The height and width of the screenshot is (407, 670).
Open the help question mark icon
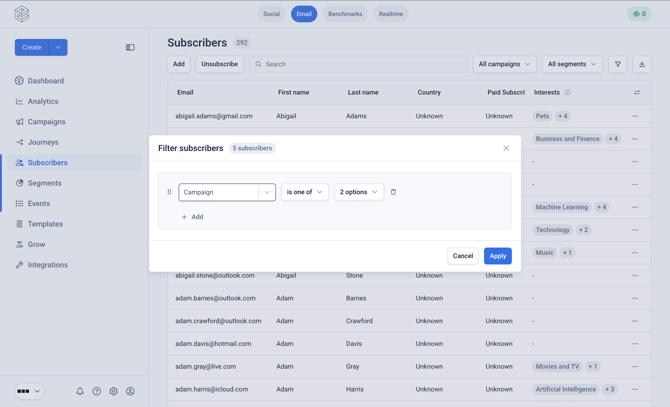[97, 391]
